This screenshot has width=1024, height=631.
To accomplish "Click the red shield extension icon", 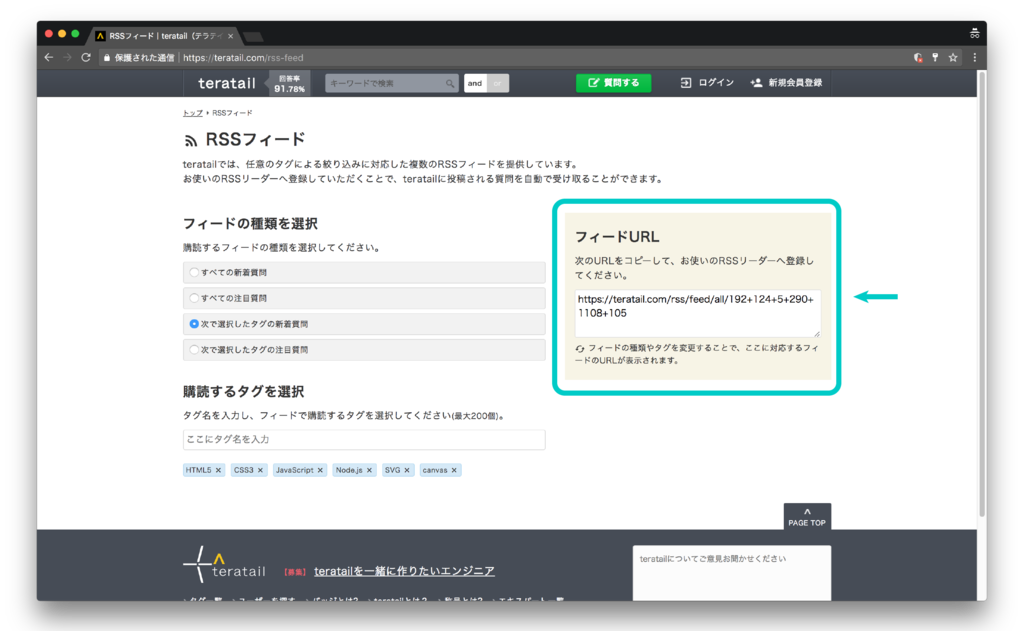I will 918,57.
